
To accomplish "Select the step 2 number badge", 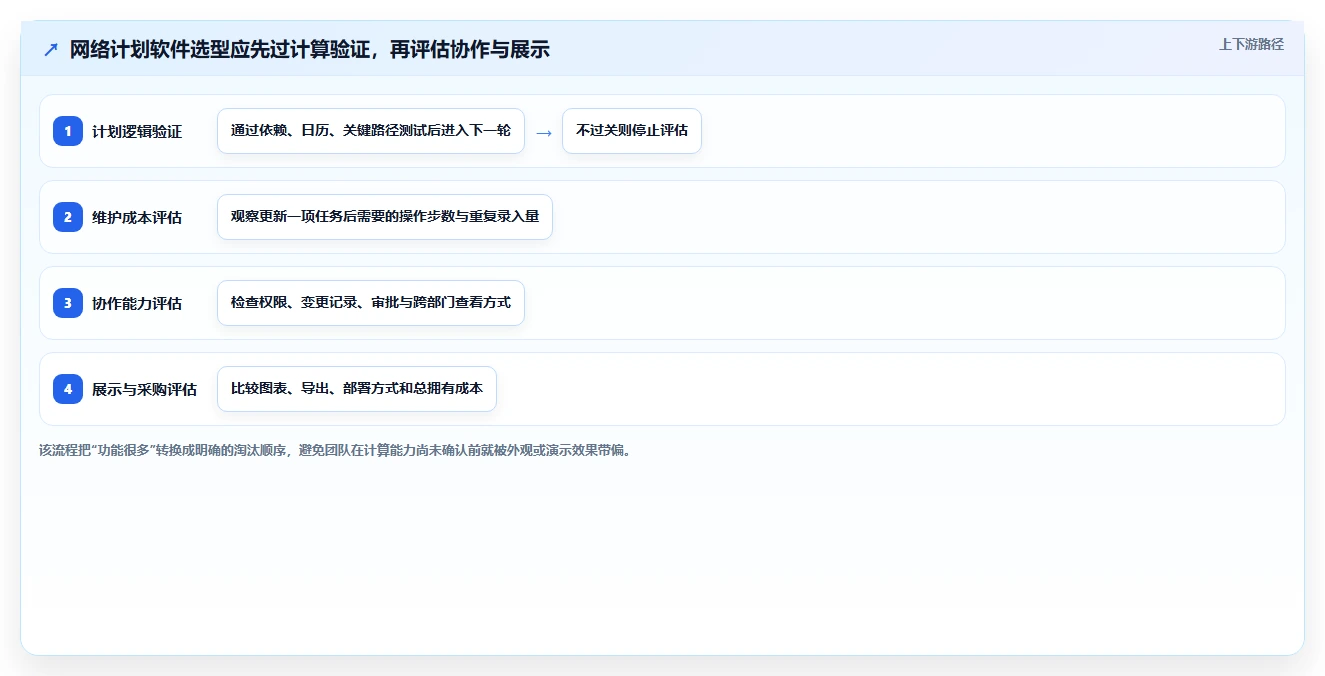I will pyautogui.click(x=68, y=217).
